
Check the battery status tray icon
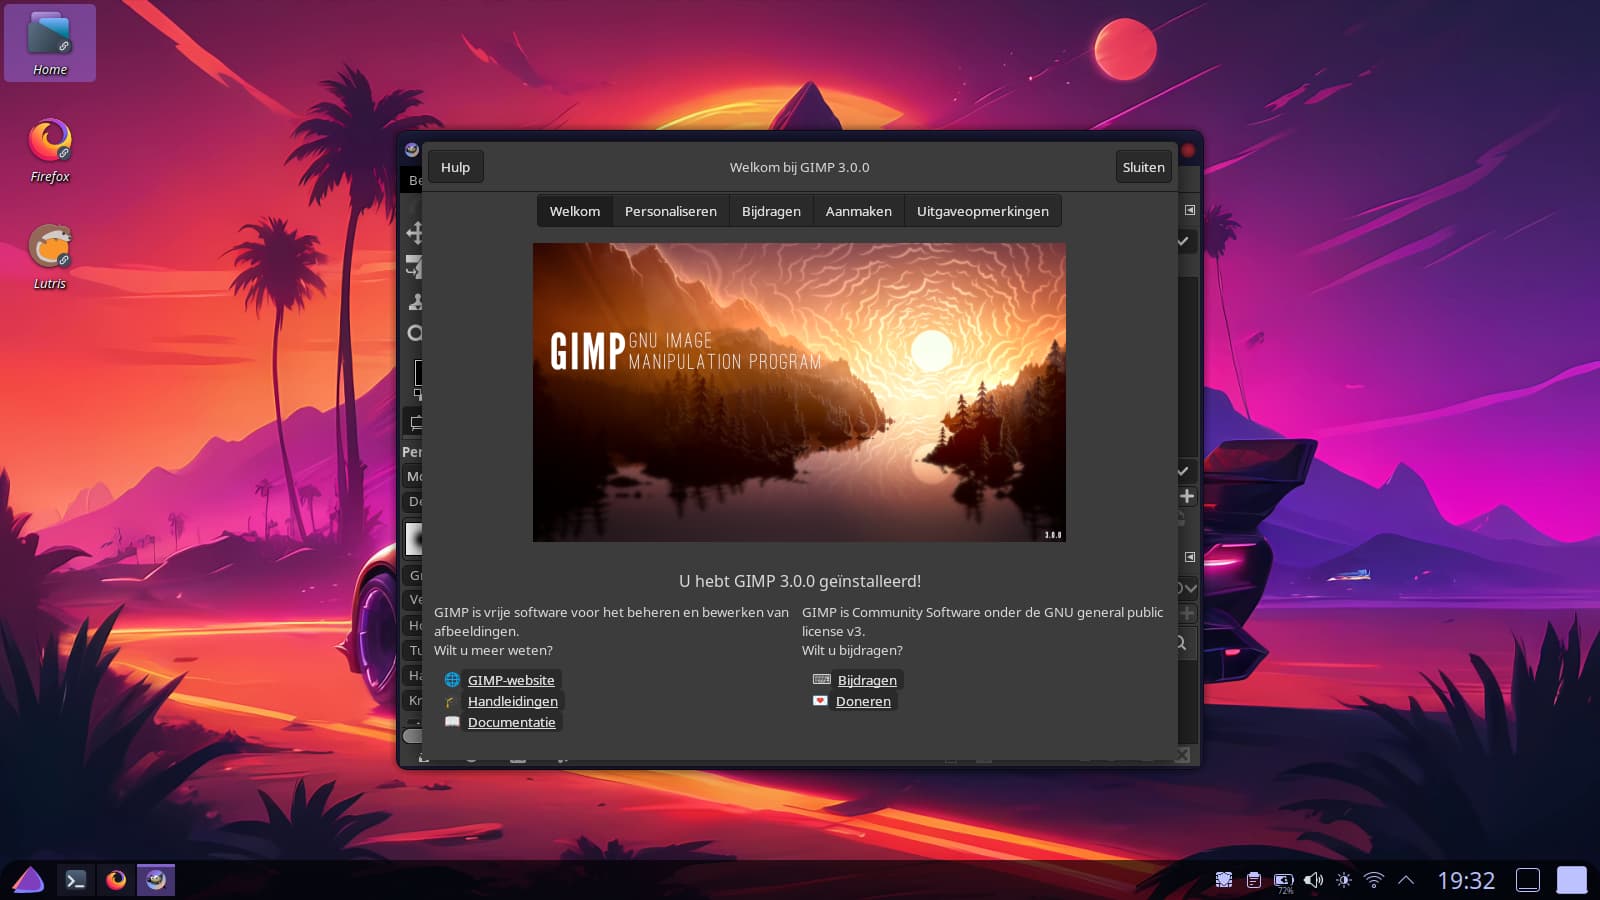pos(1284,881)
